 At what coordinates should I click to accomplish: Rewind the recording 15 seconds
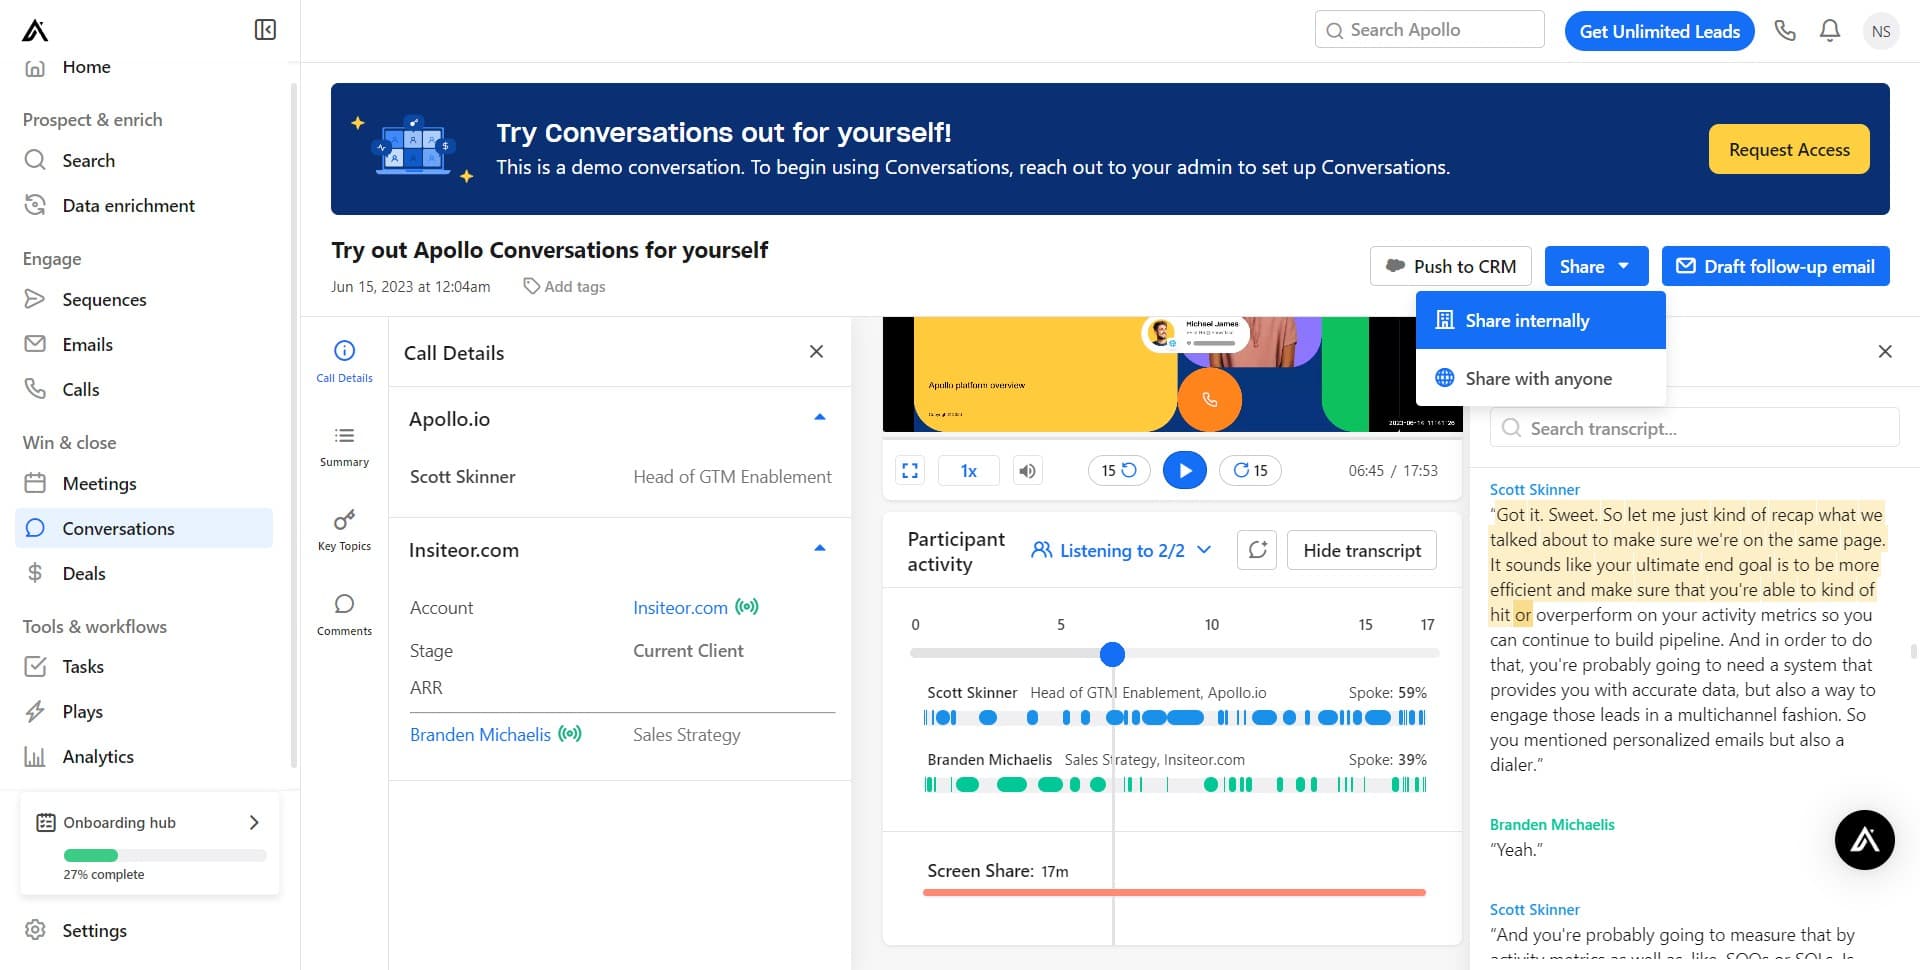(1118, 470)
